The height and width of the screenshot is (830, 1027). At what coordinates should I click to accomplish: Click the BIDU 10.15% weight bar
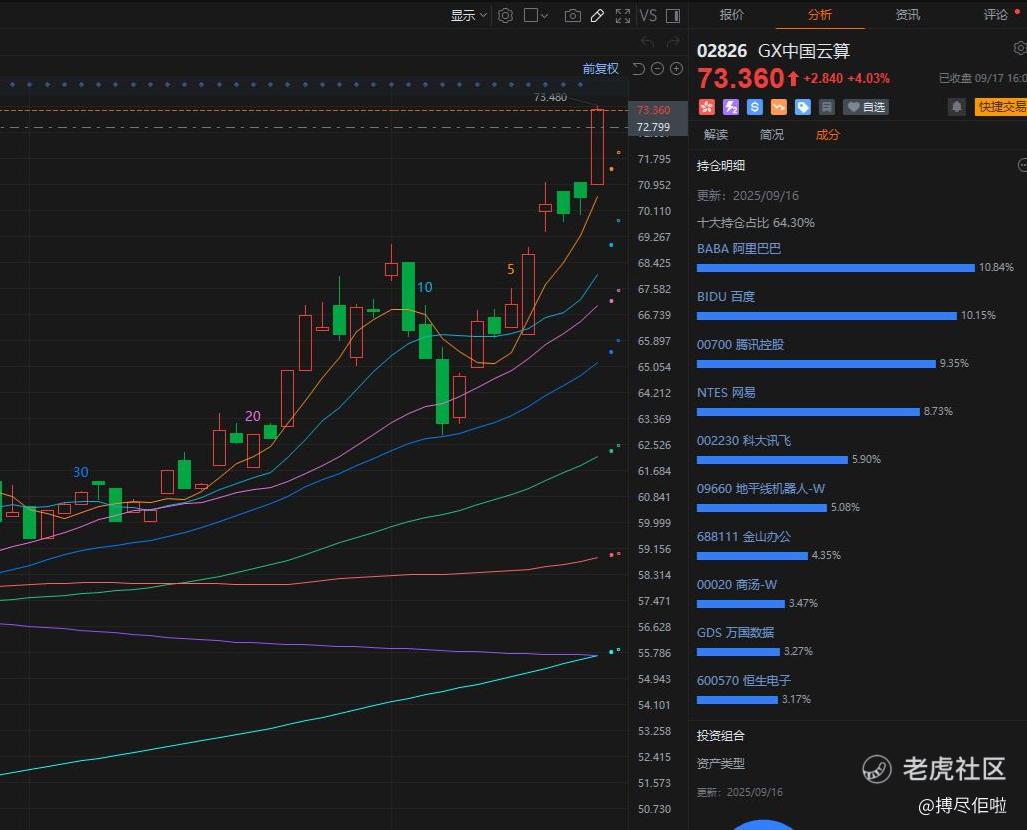tap(827, 316)
